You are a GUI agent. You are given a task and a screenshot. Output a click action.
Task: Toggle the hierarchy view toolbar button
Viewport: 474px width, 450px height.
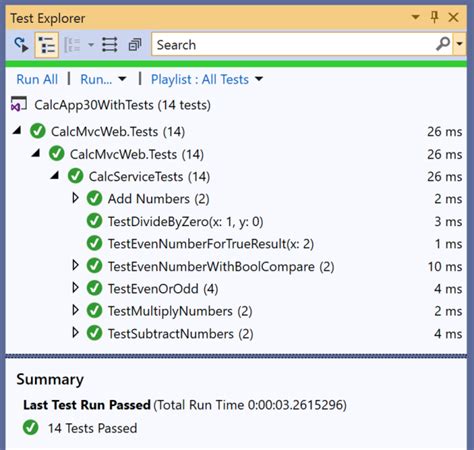(47, 45)
